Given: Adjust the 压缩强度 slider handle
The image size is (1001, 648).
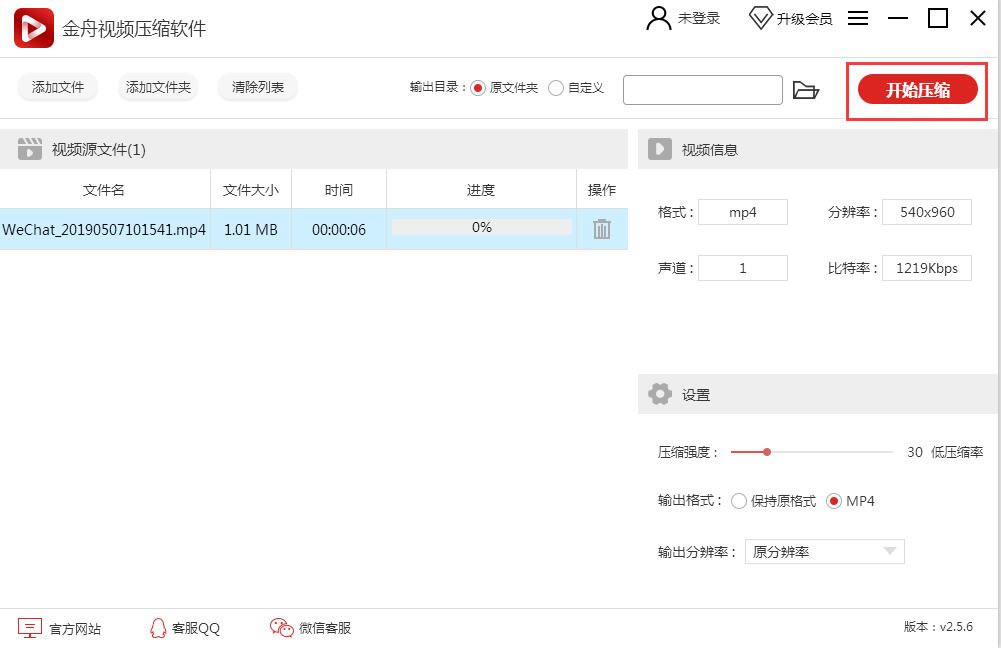Looking at the screenshot, I should click(x=769, y=452).
